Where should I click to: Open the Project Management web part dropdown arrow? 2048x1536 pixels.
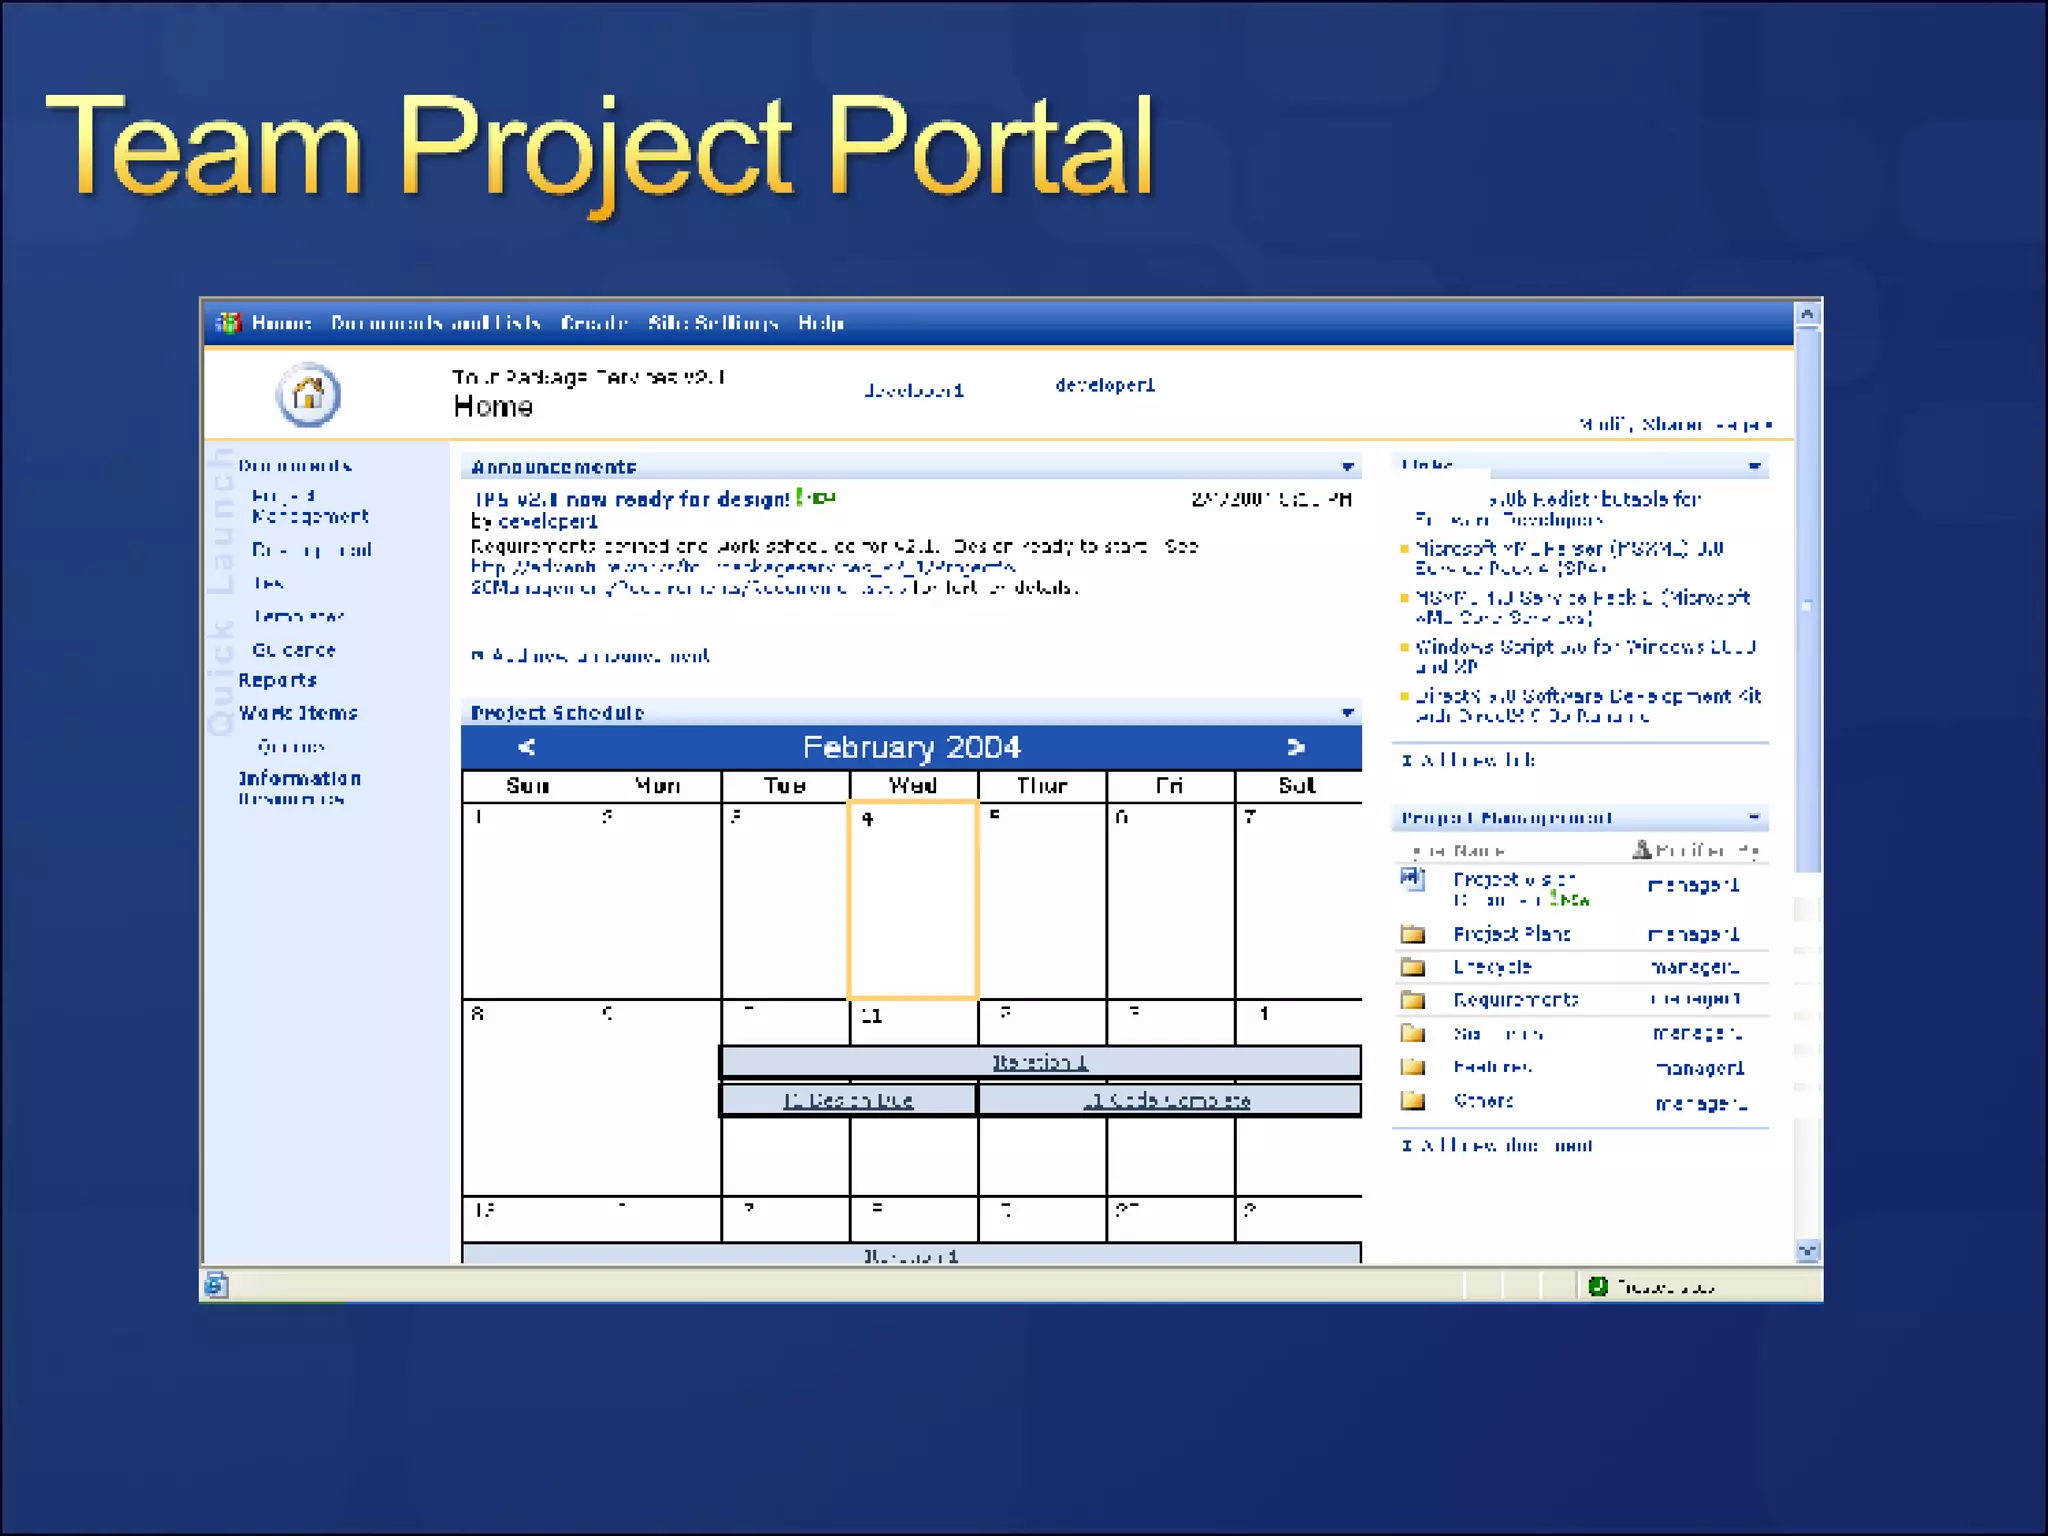coord(1754,818)
